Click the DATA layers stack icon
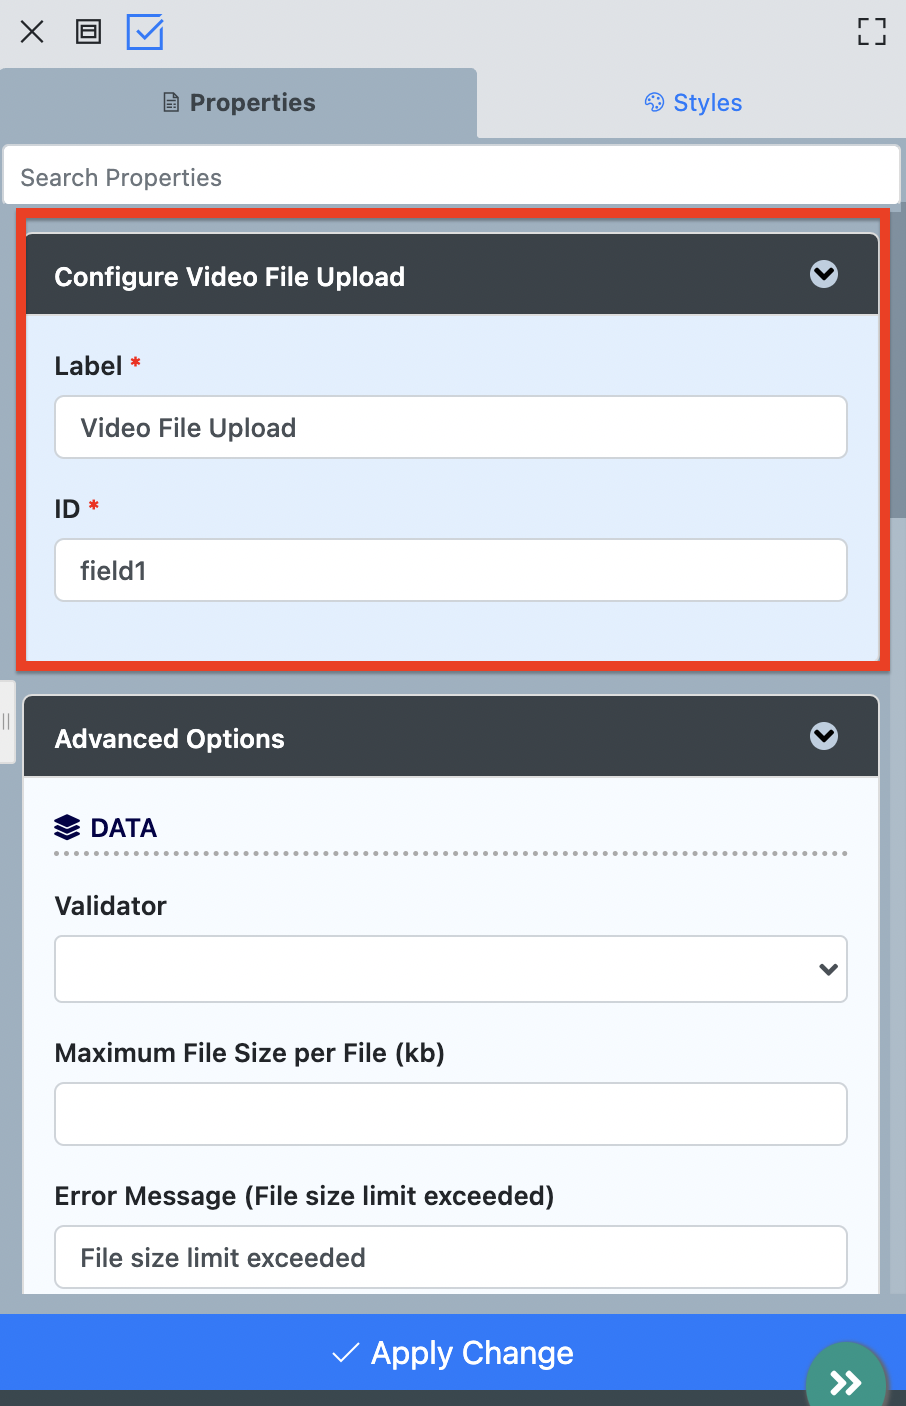 click(x=67, y=828)
